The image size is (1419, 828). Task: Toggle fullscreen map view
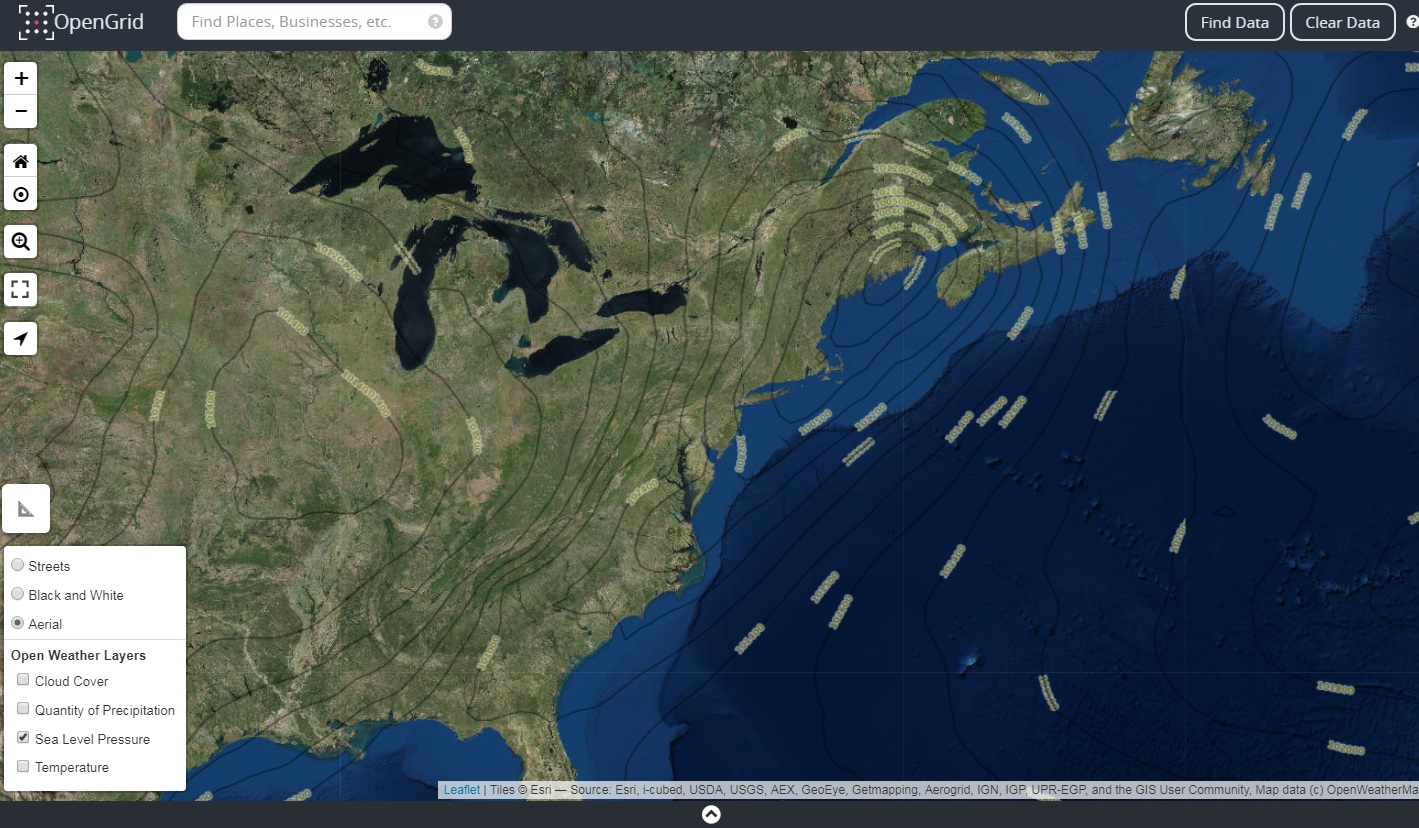(21, 290)
